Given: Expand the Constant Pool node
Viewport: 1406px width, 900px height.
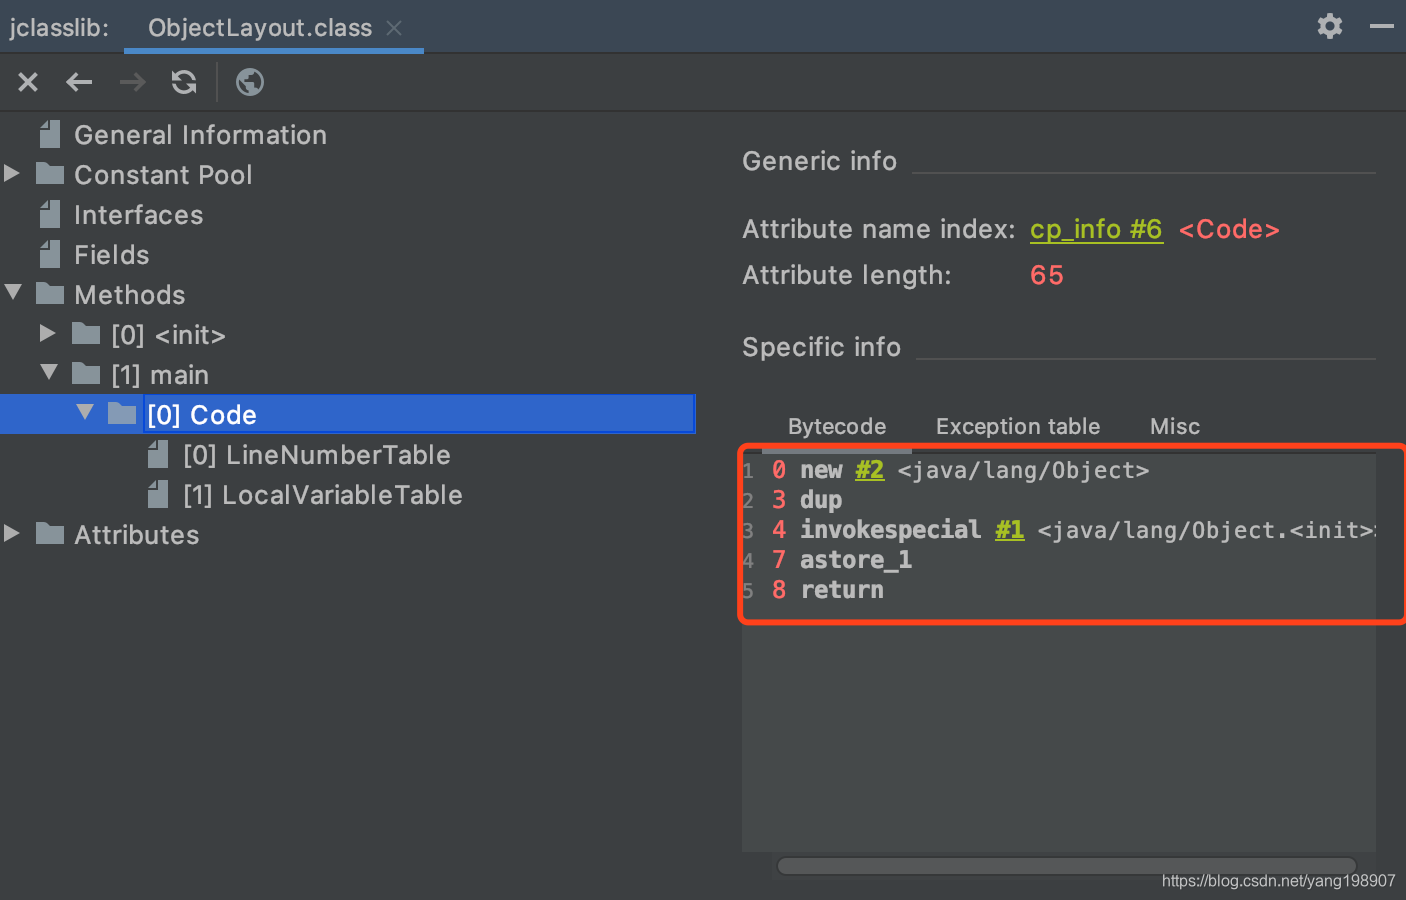Looking at the screenshot, I should click(12, 173).
